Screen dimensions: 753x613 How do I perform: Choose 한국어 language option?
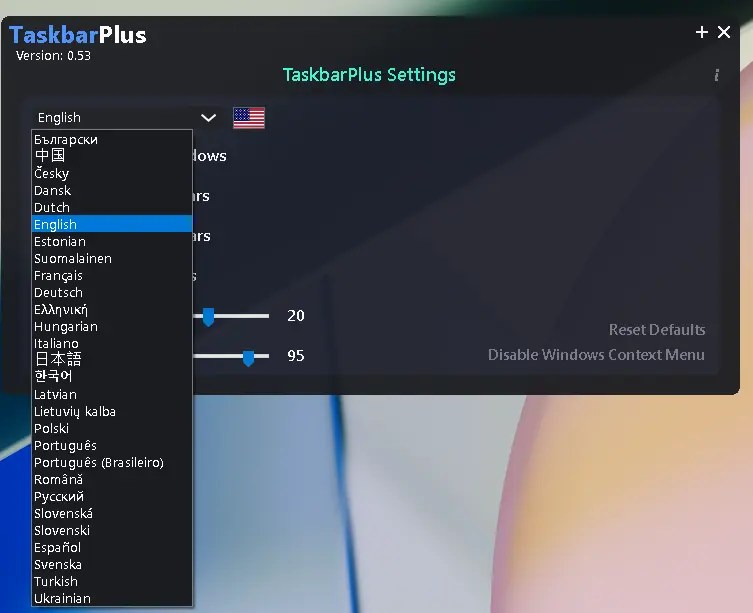(x=112, y=376)
